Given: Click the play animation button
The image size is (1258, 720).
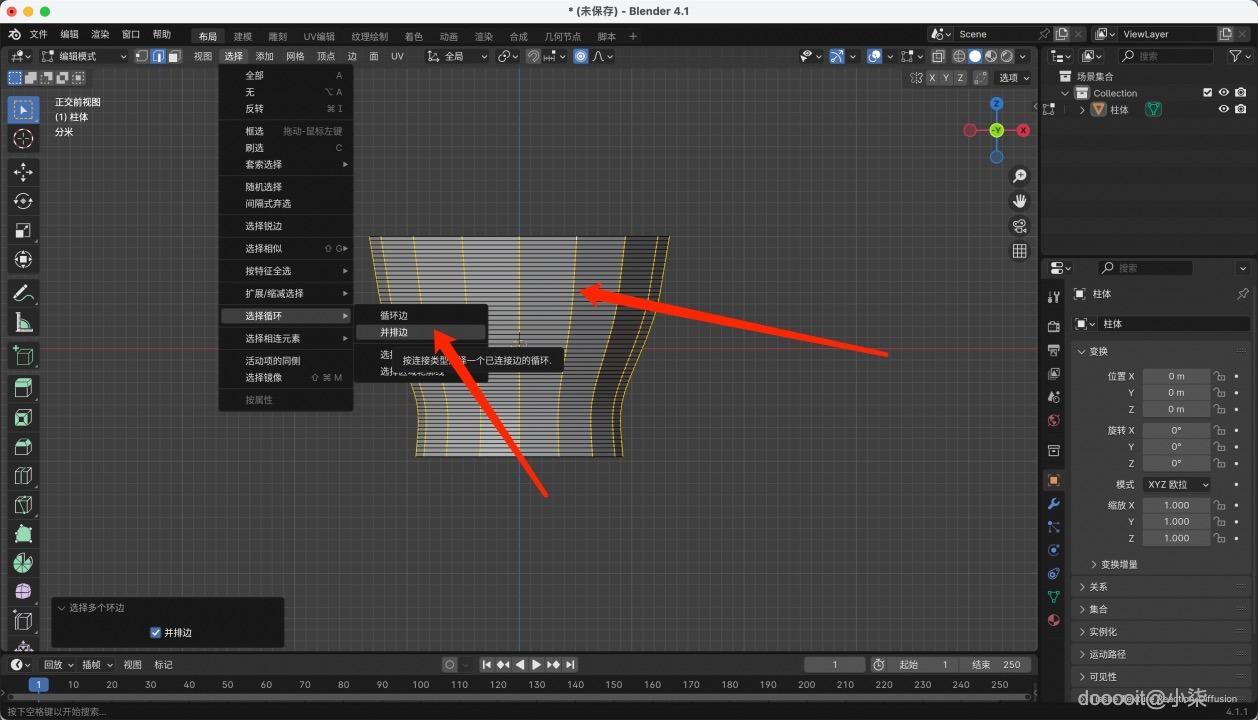Looking at the screenshot, I should click(536, 665).
